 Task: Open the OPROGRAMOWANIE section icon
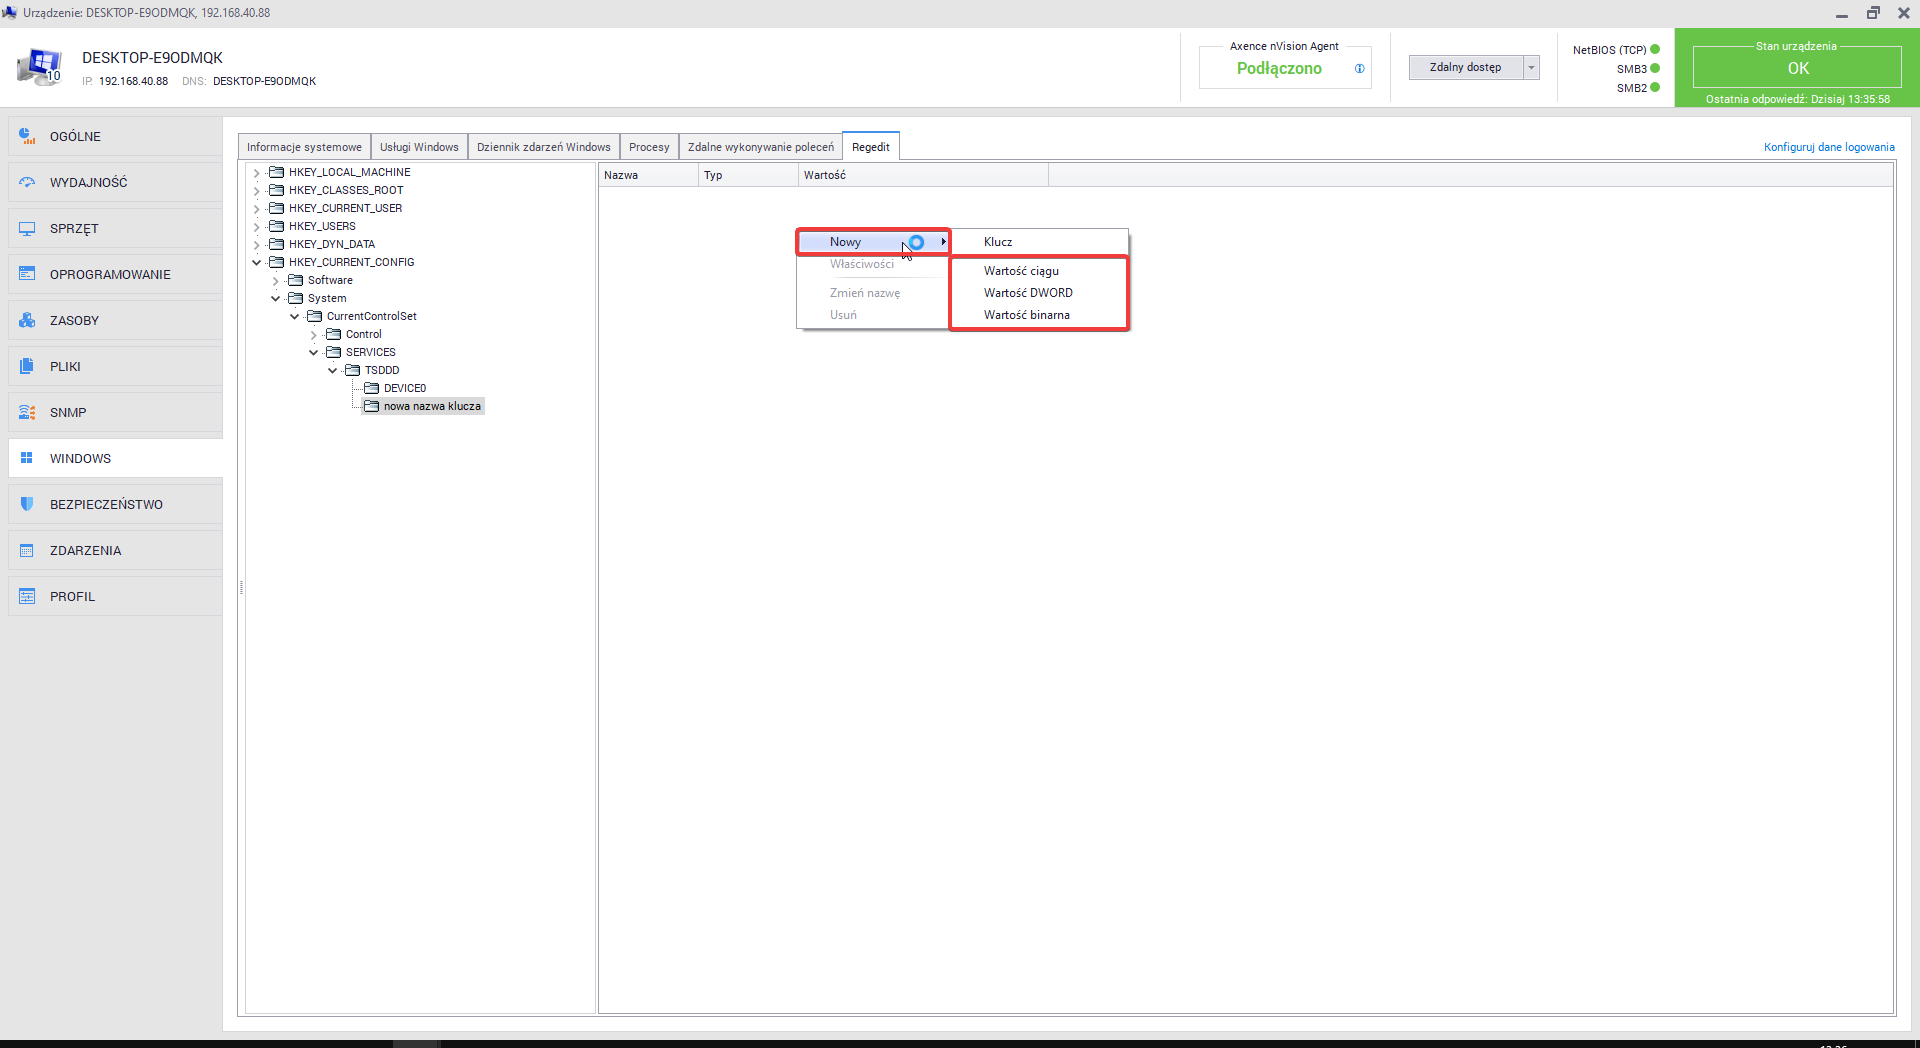pyautogui.click(x=27, y=274)
